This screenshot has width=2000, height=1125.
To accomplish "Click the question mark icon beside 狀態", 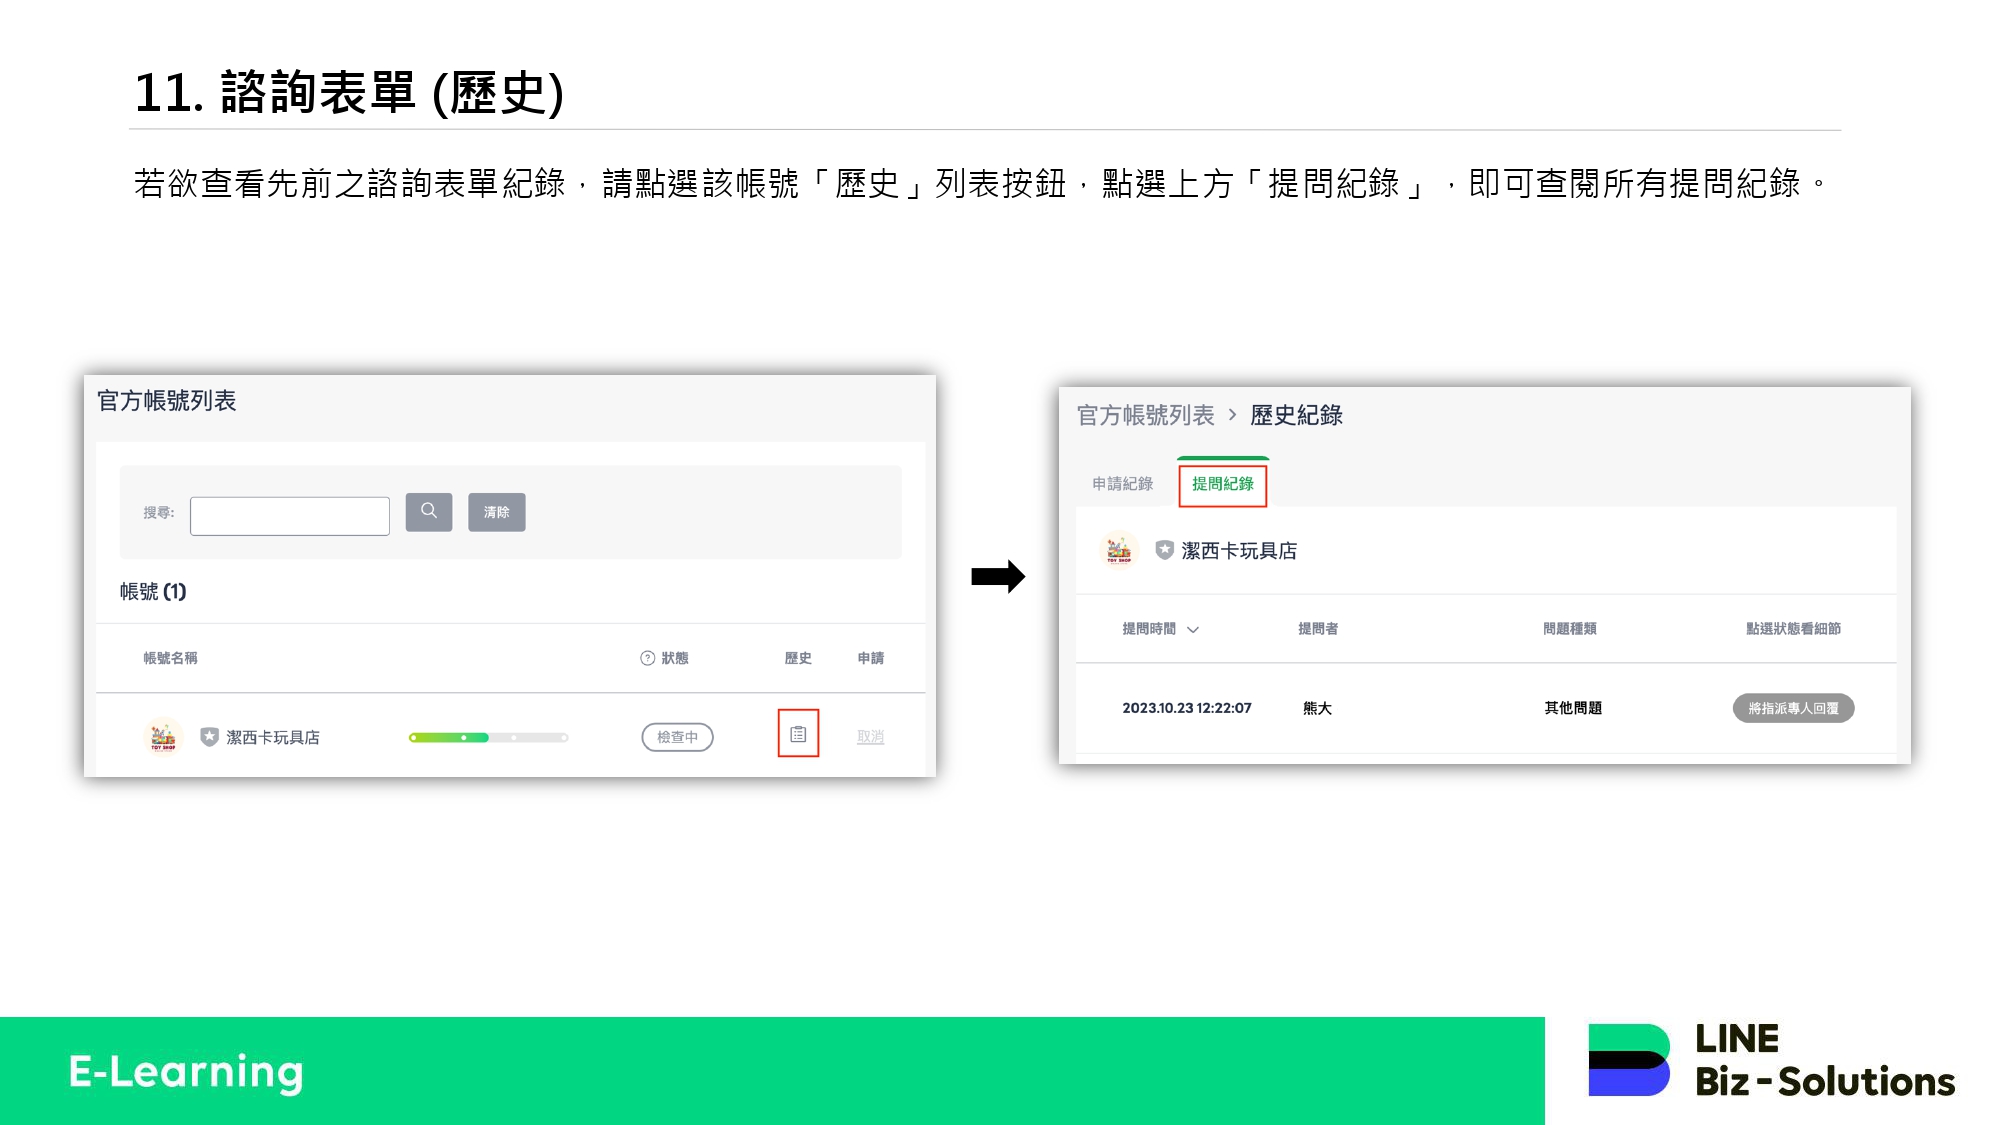I will click(647, 658).
